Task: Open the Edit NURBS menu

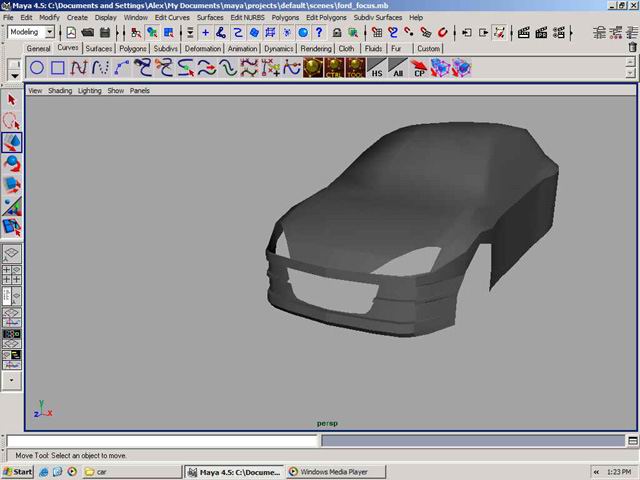Action: (x=250, y=17)
